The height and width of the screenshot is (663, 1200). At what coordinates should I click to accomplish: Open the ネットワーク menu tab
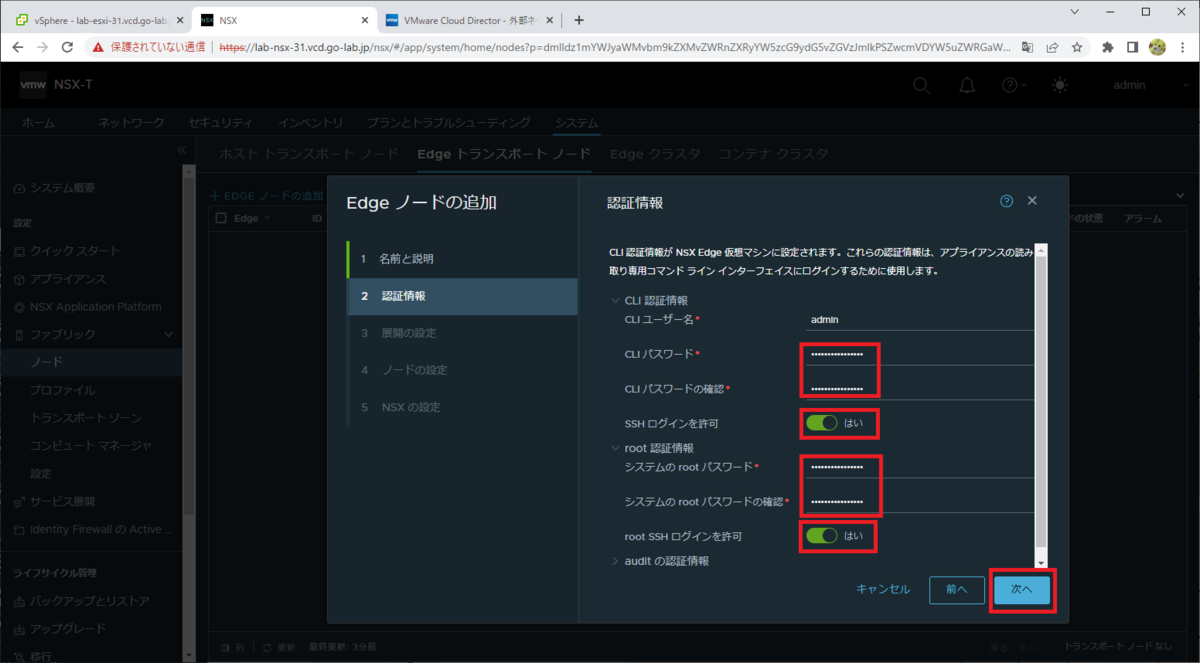[131, 122]
